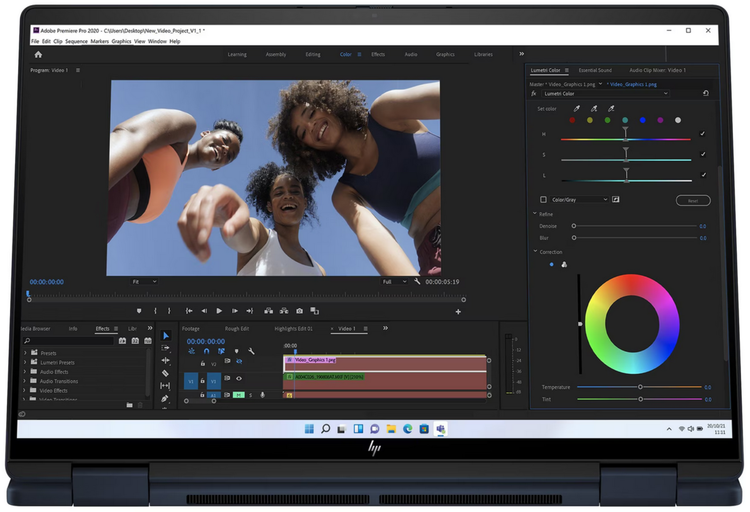This screenshot has width=750, height=512.
Task: Open the Color/Gray dropdown
Action: pyautogui.click(x=579, y=200)
